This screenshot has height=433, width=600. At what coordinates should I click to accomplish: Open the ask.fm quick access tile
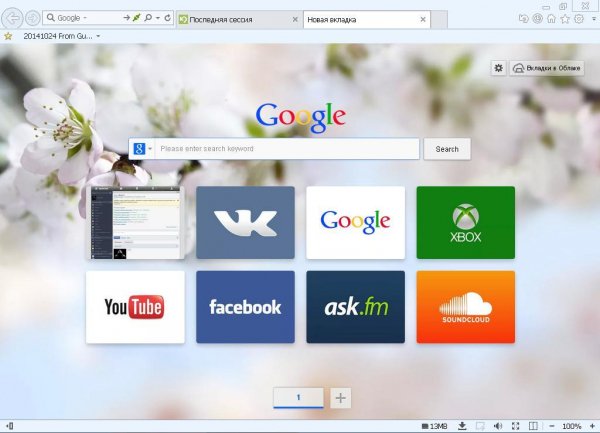(355, 307)
